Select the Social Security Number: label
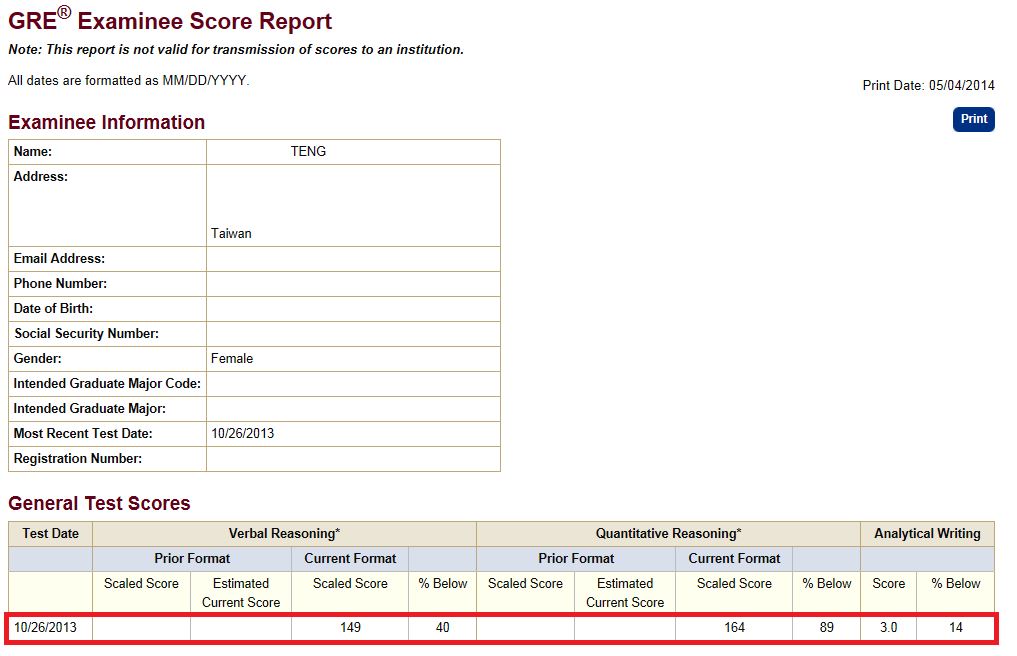Viewport: 1017px width, 656px height. point(86,334)
